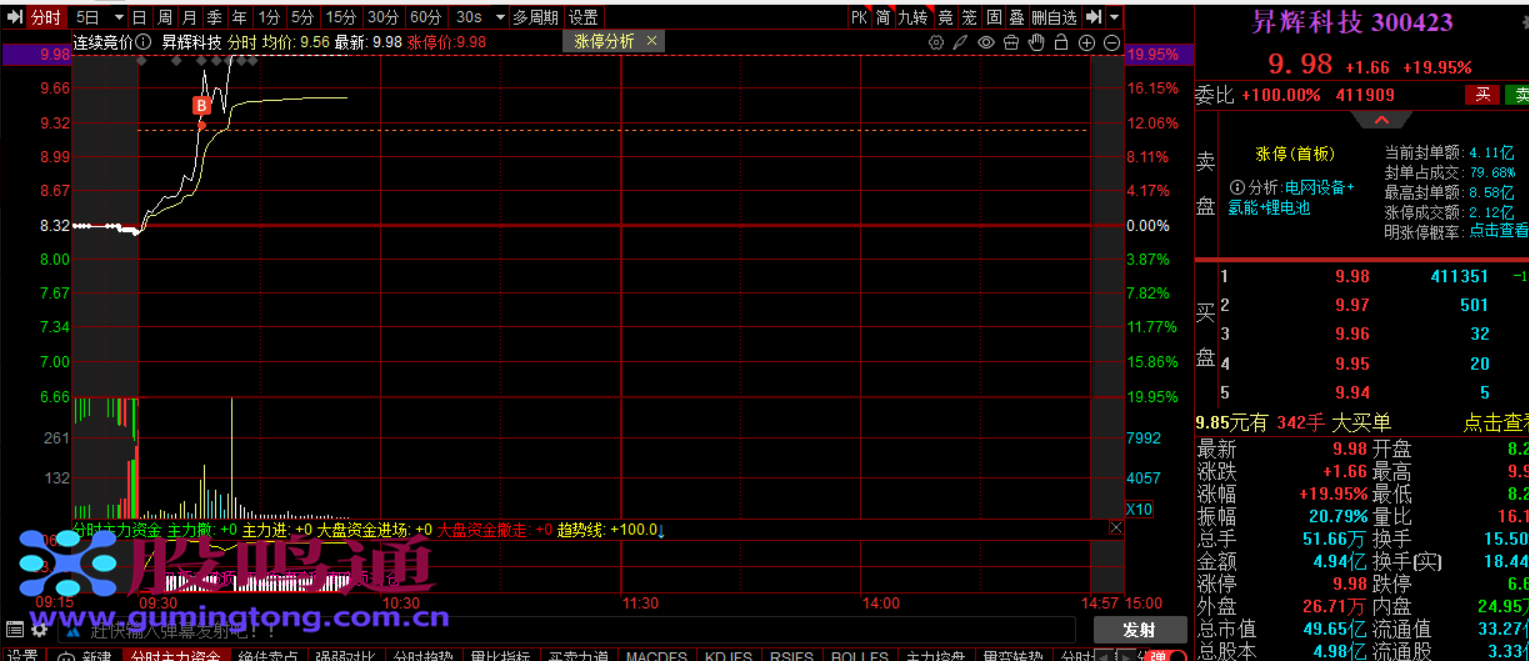This screenshot has height=661, width=1529.
Task: Close the 分时主力资金 indicator panel
Action: pos(1116,528)
